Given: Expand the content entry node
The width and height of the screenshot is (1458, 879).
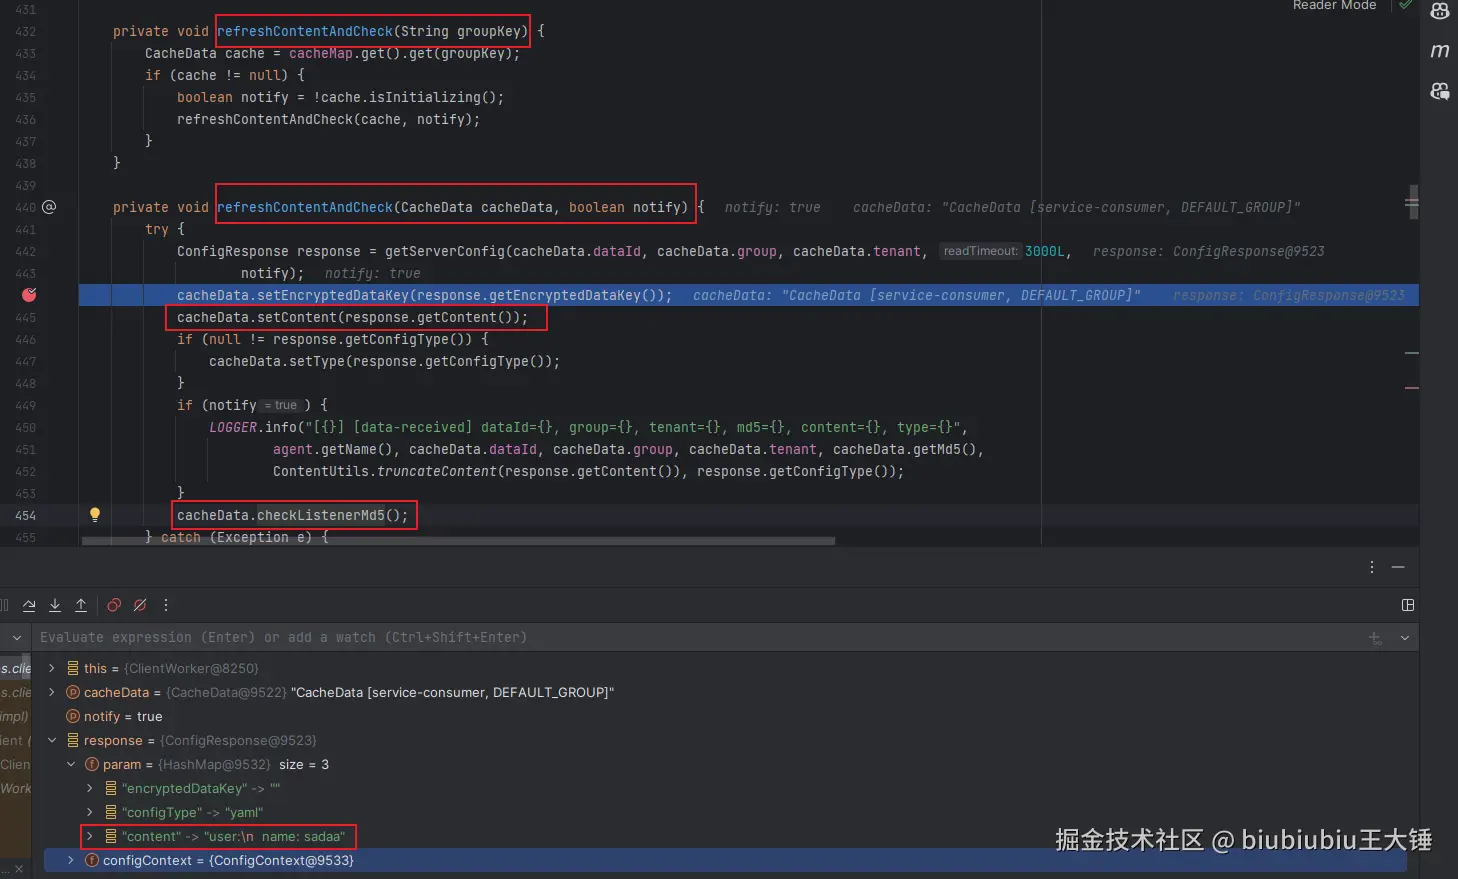Looking at the screenshot, I should (x=90, y=836).
